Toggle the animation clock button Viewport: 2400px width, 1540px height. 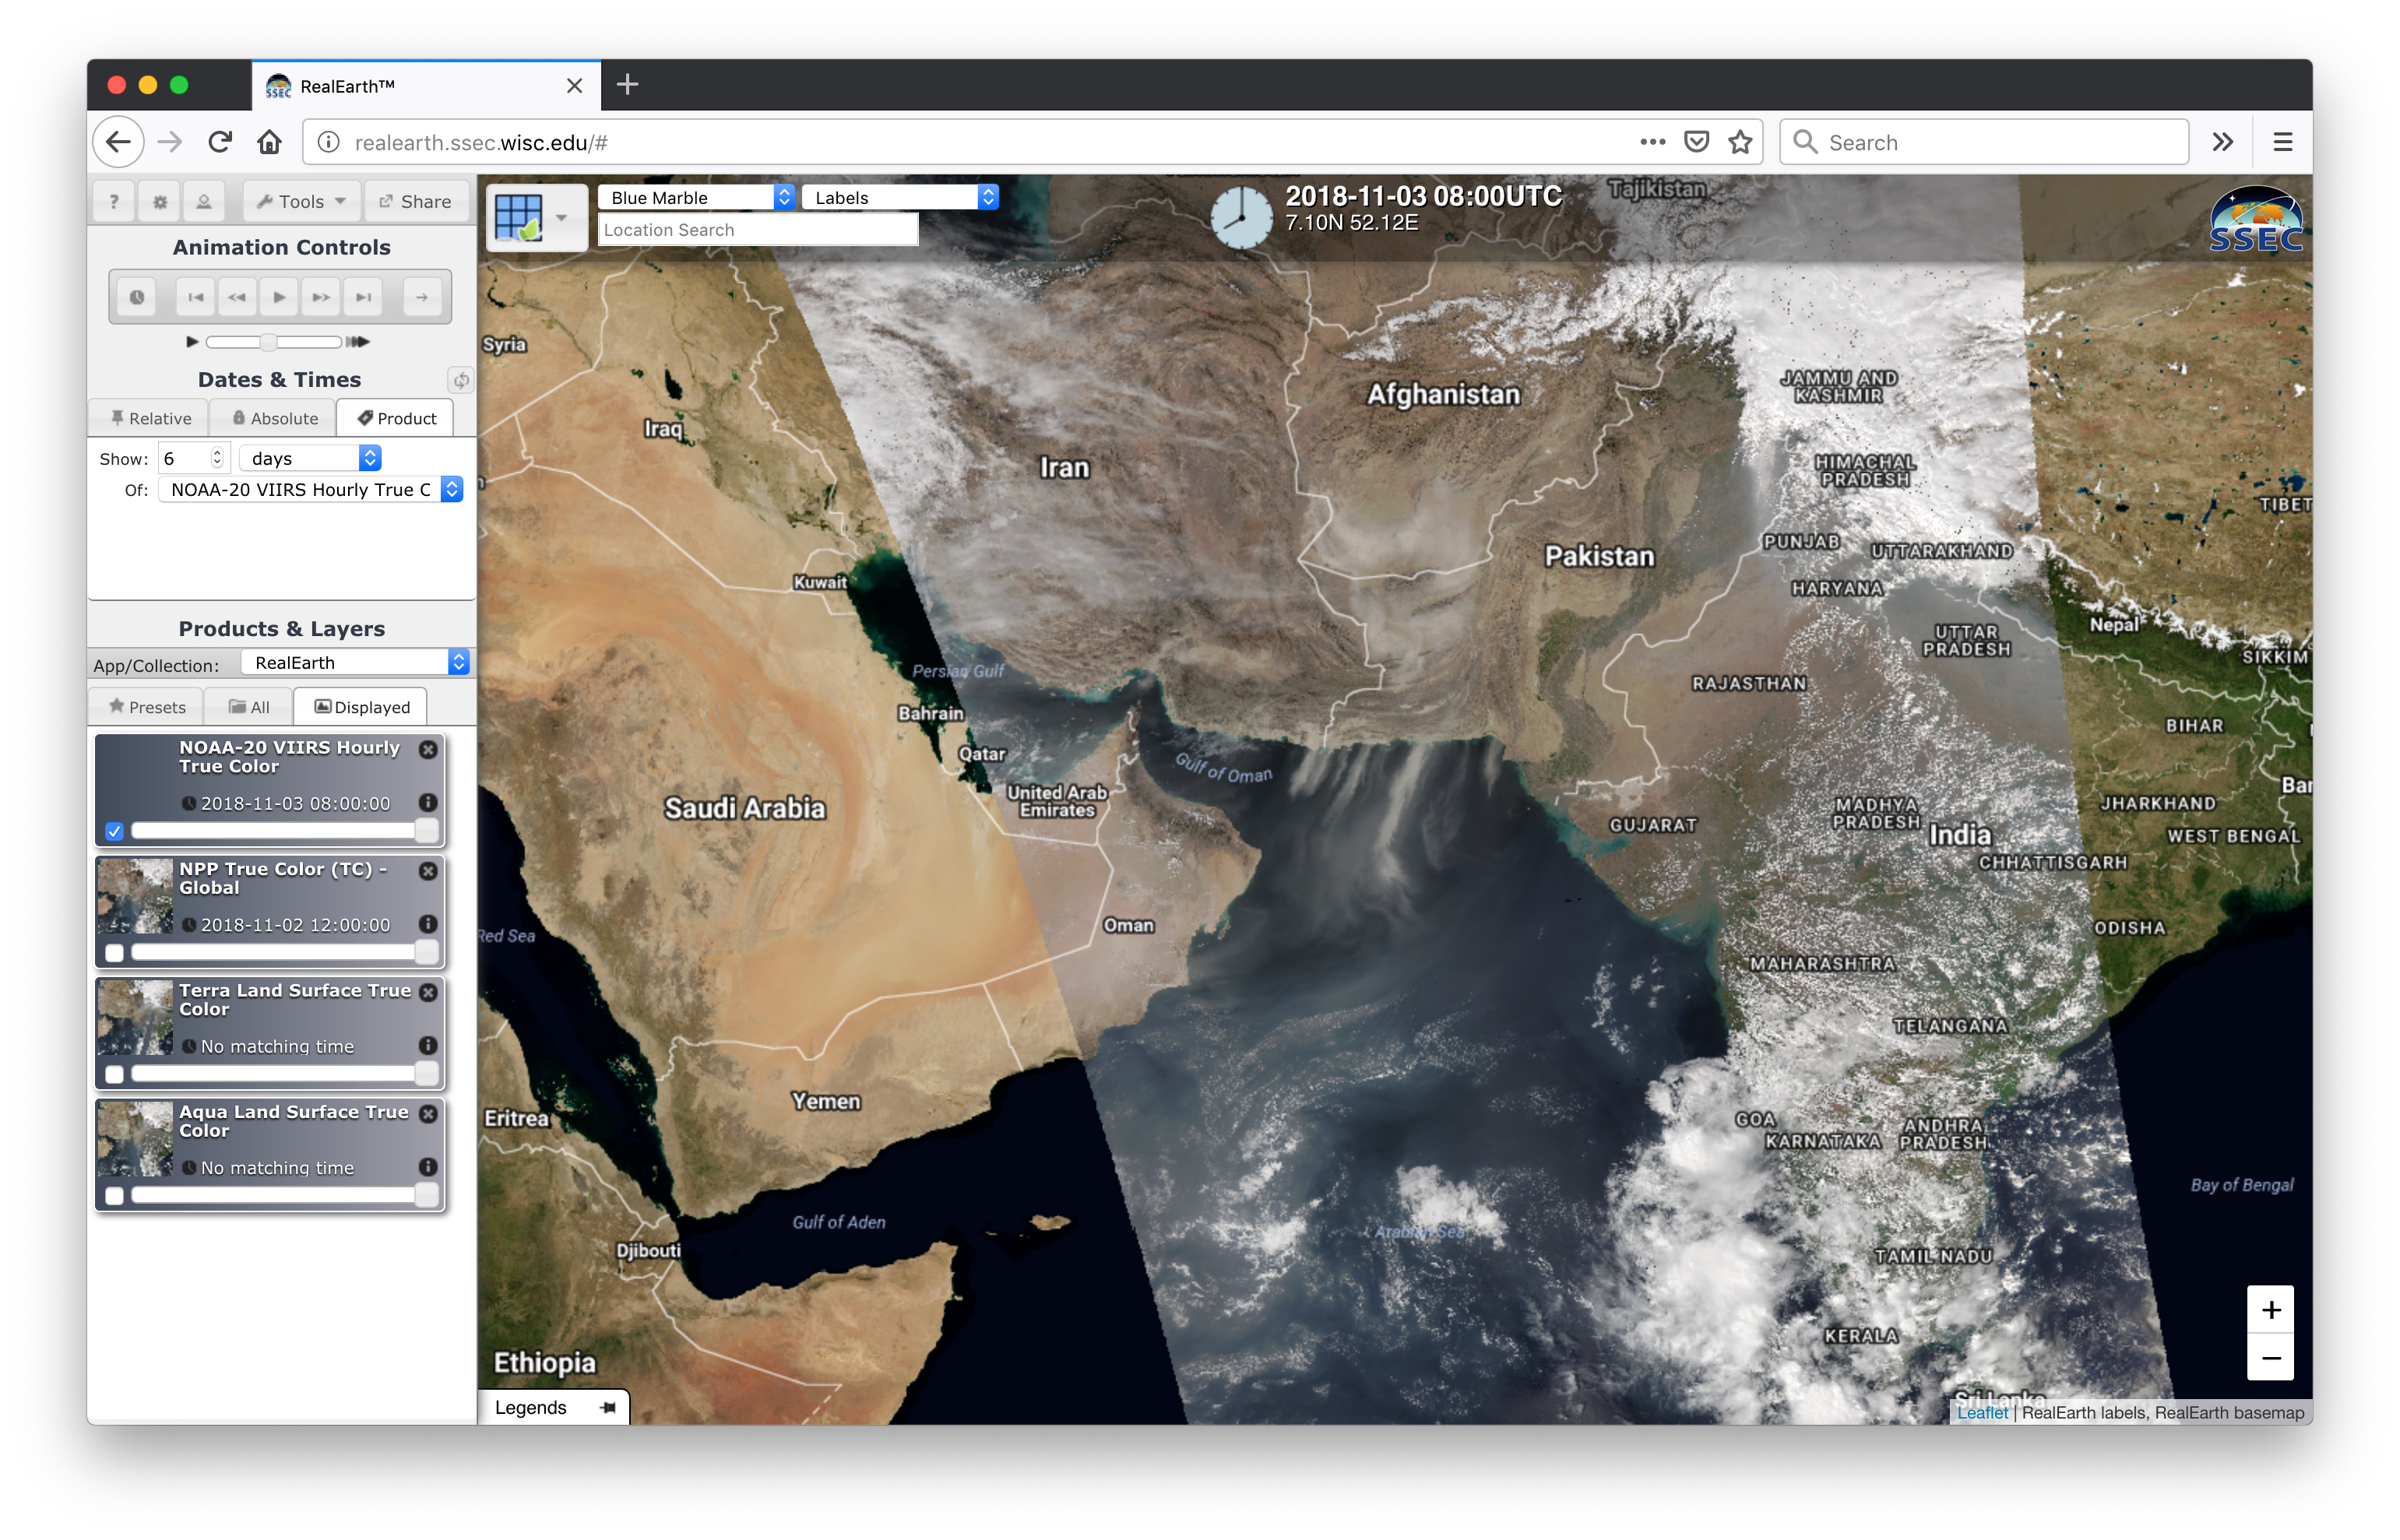(137, 297)
